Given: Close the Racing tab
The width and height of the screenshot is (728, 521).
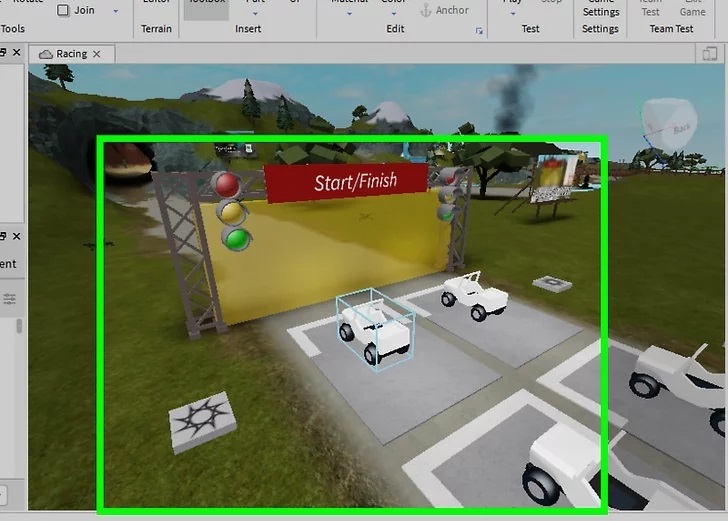Looking at the screenshot, I should click(97, 54).
